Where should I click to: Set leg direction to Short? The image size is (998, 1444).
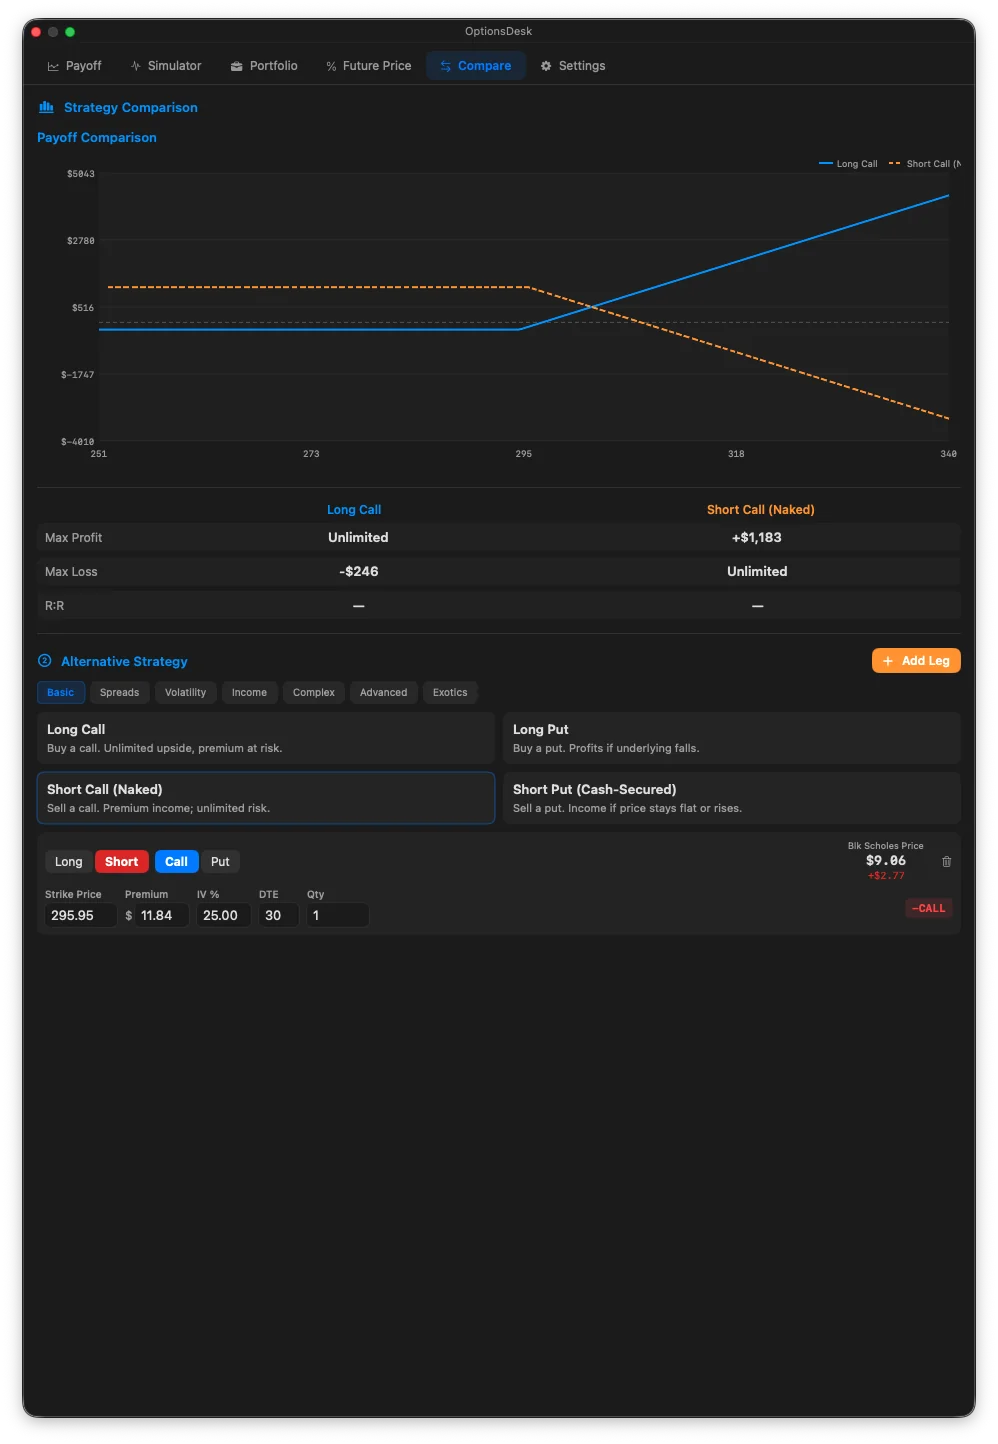point(122,862)
